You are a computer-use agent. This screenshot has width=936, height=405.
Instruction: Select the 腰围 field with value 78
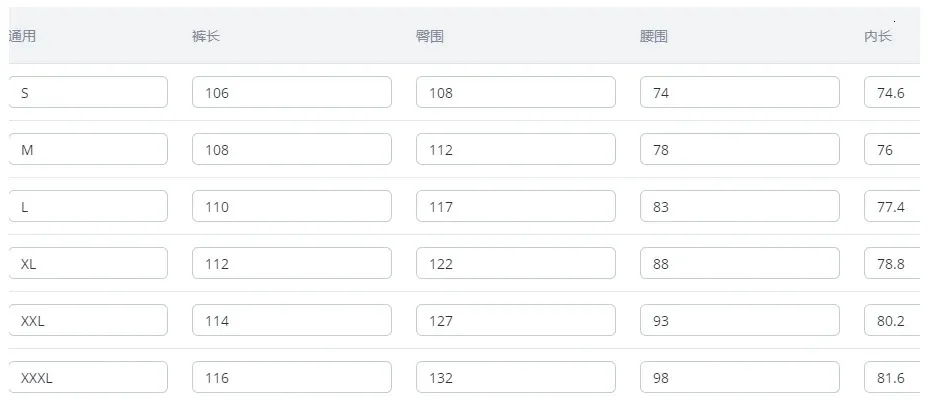pos(740,149)
